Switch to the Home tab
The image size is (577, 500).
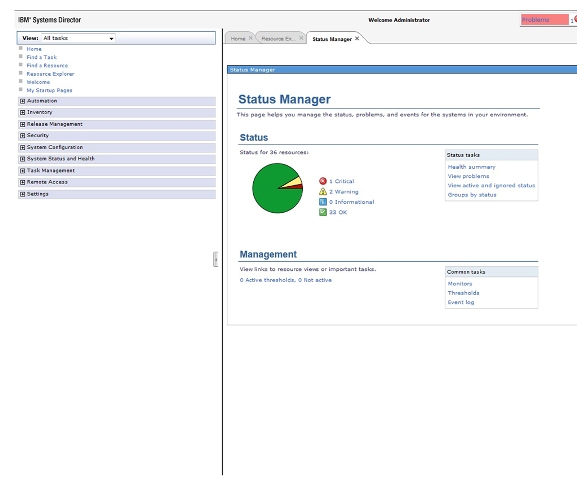pos(238,39)
